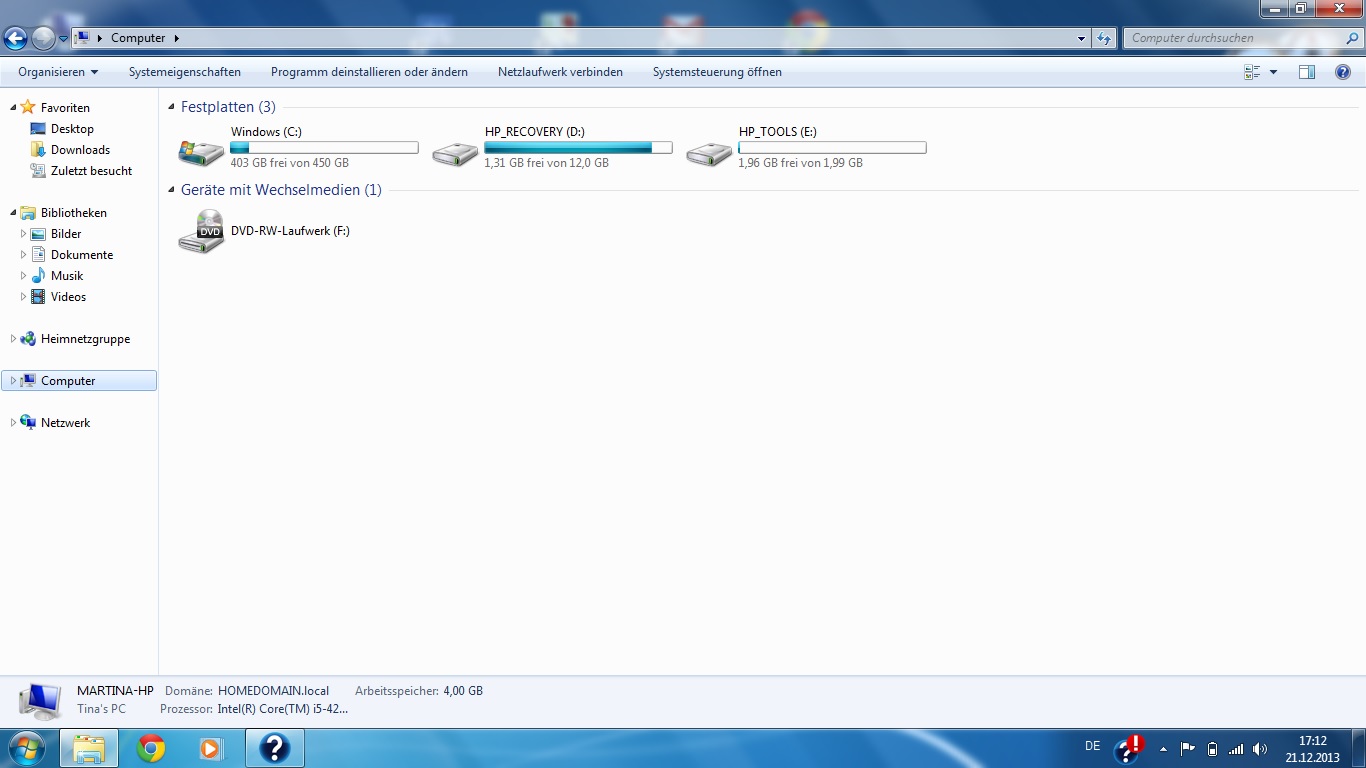This screenshot has width=1366, height=768.
Task: Click the Windows (C:) capacity bar
Action: pyautogui.click(x=324, y=148)
